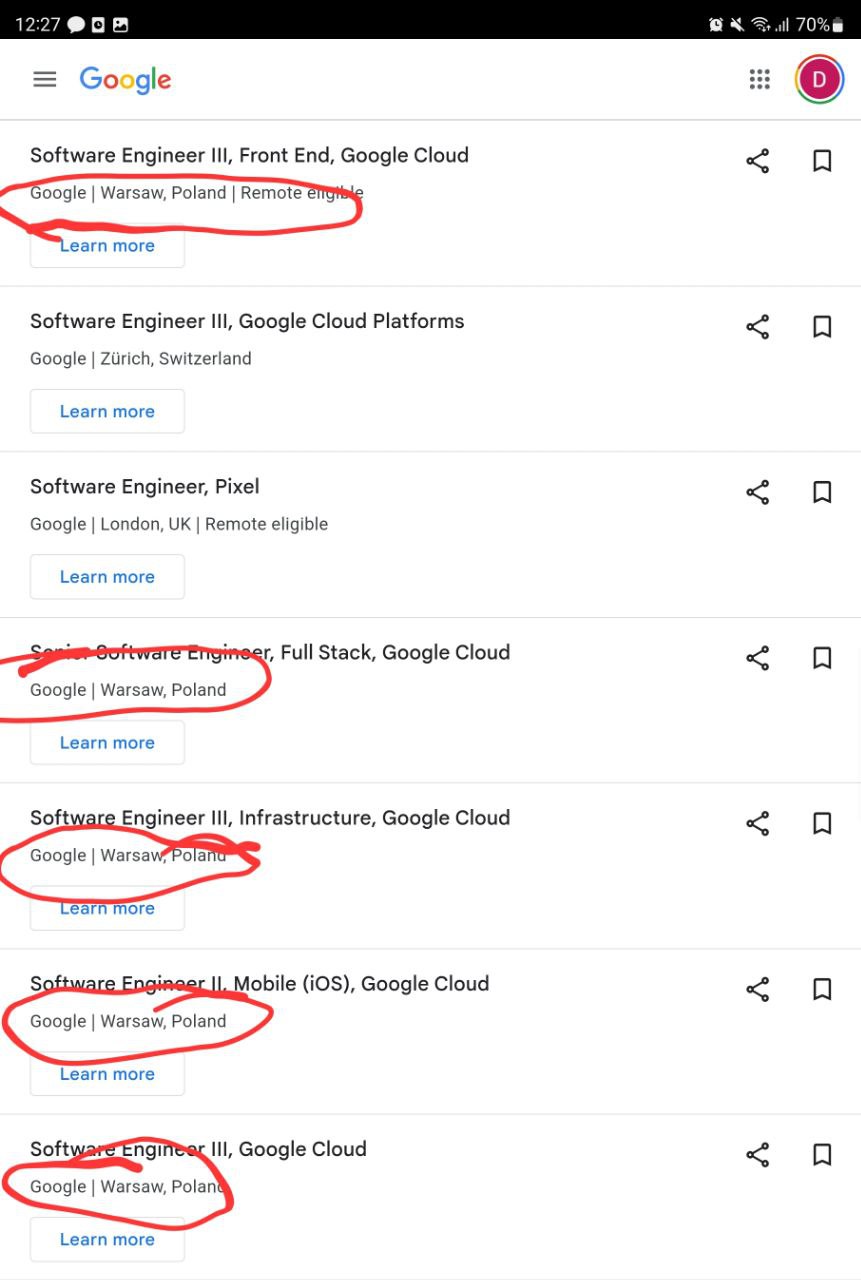Tap the alarm icon in status bar
Viewport: 861px width, 1280px height.
716,25
